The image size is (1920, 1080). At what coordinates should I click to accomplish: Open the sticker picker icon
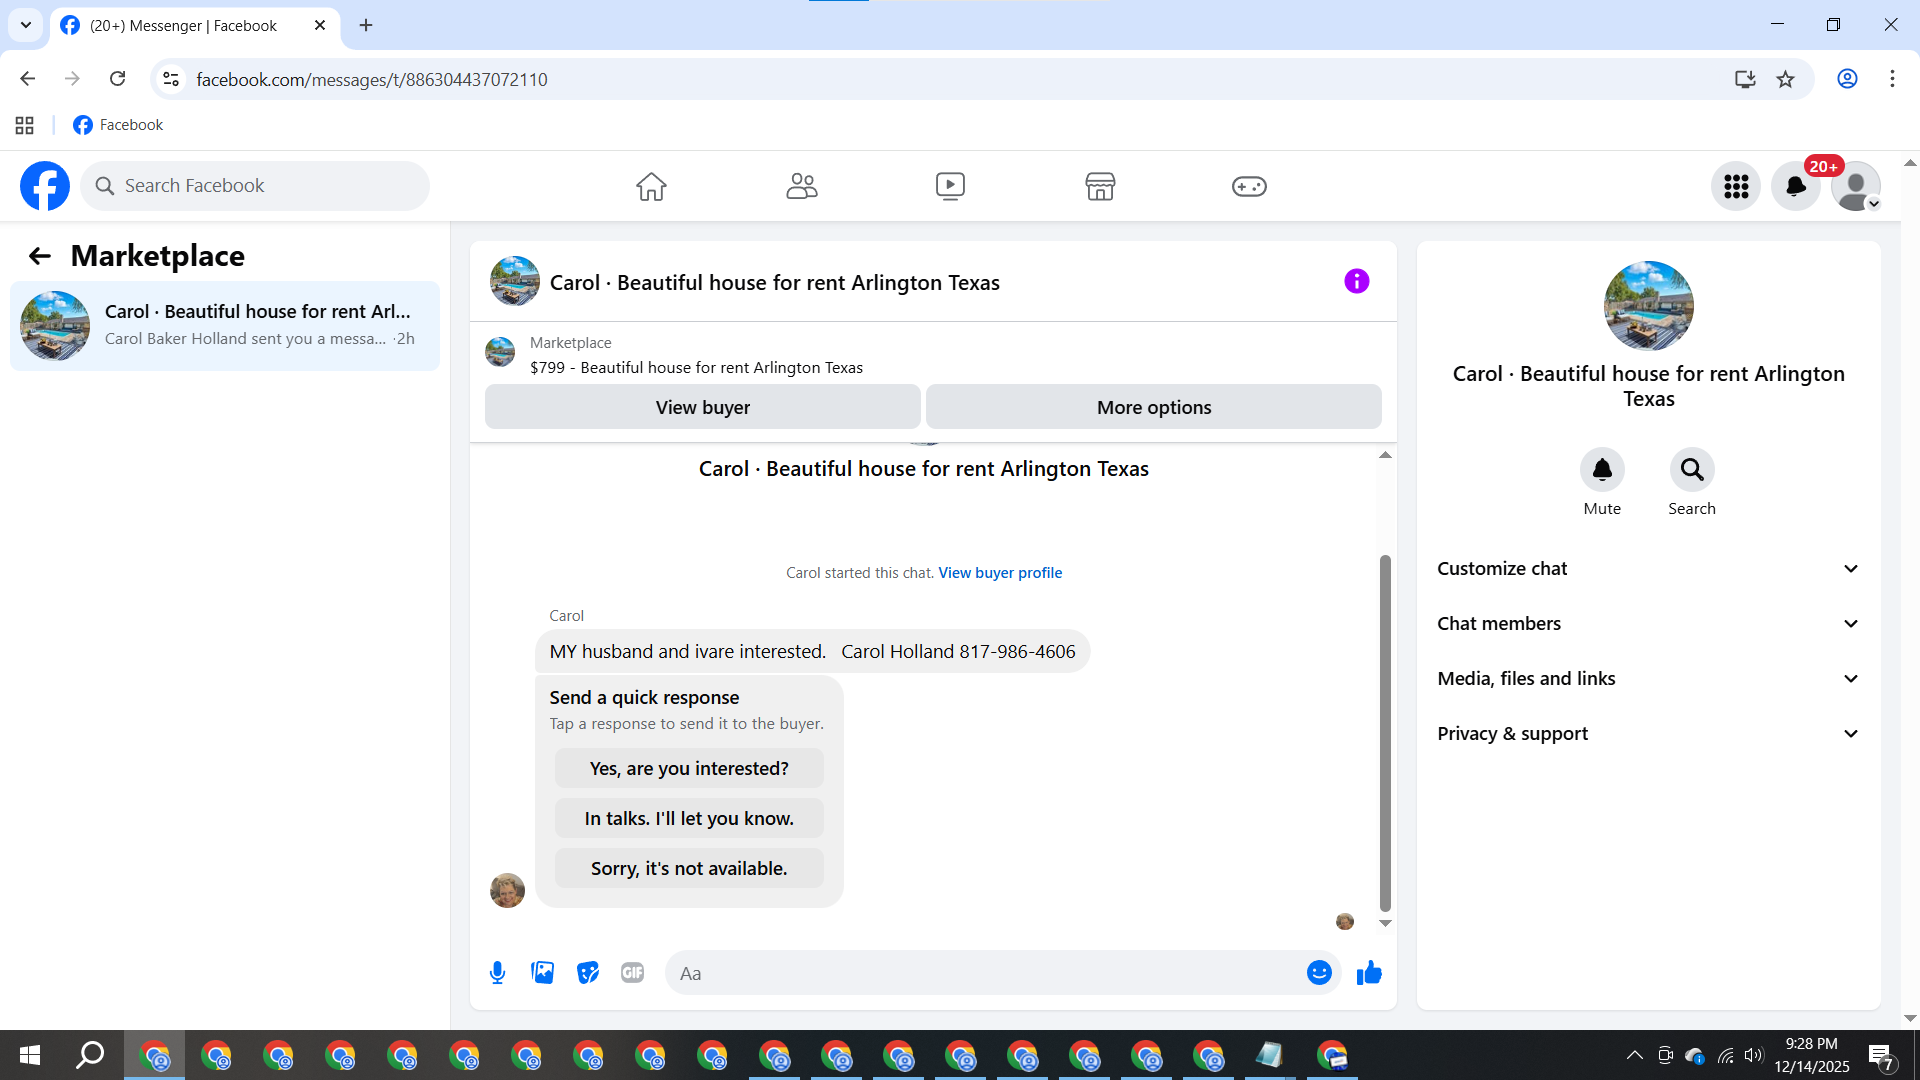[587, 972]
